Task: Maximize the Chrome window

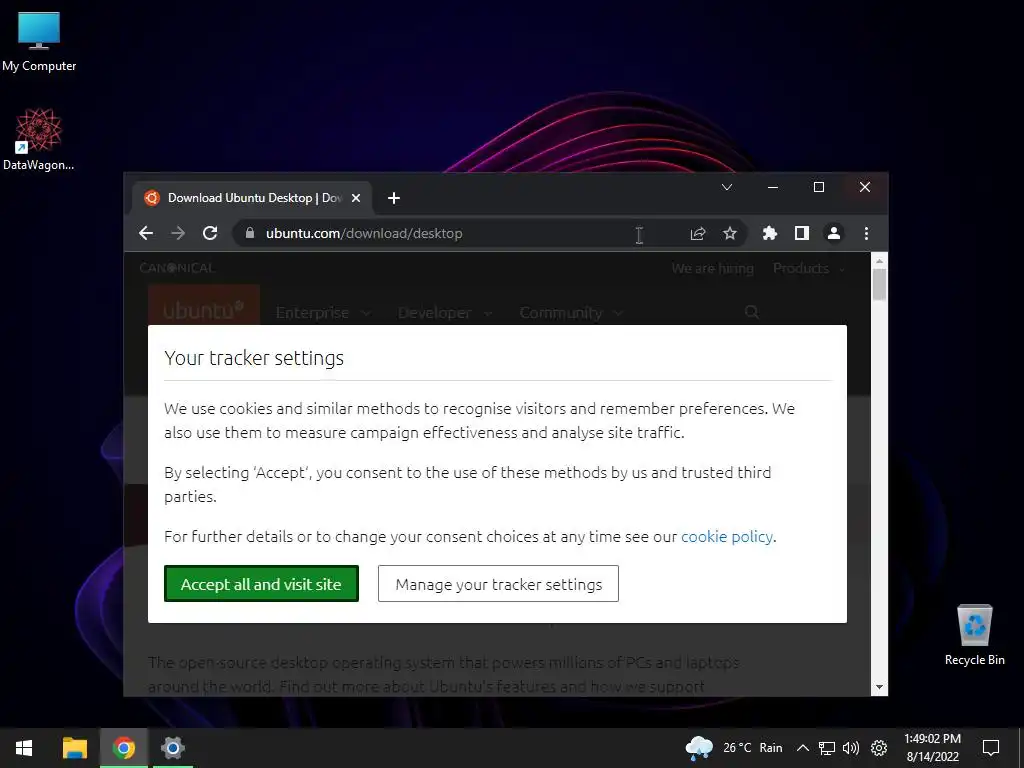Action: tap(819, 187)
